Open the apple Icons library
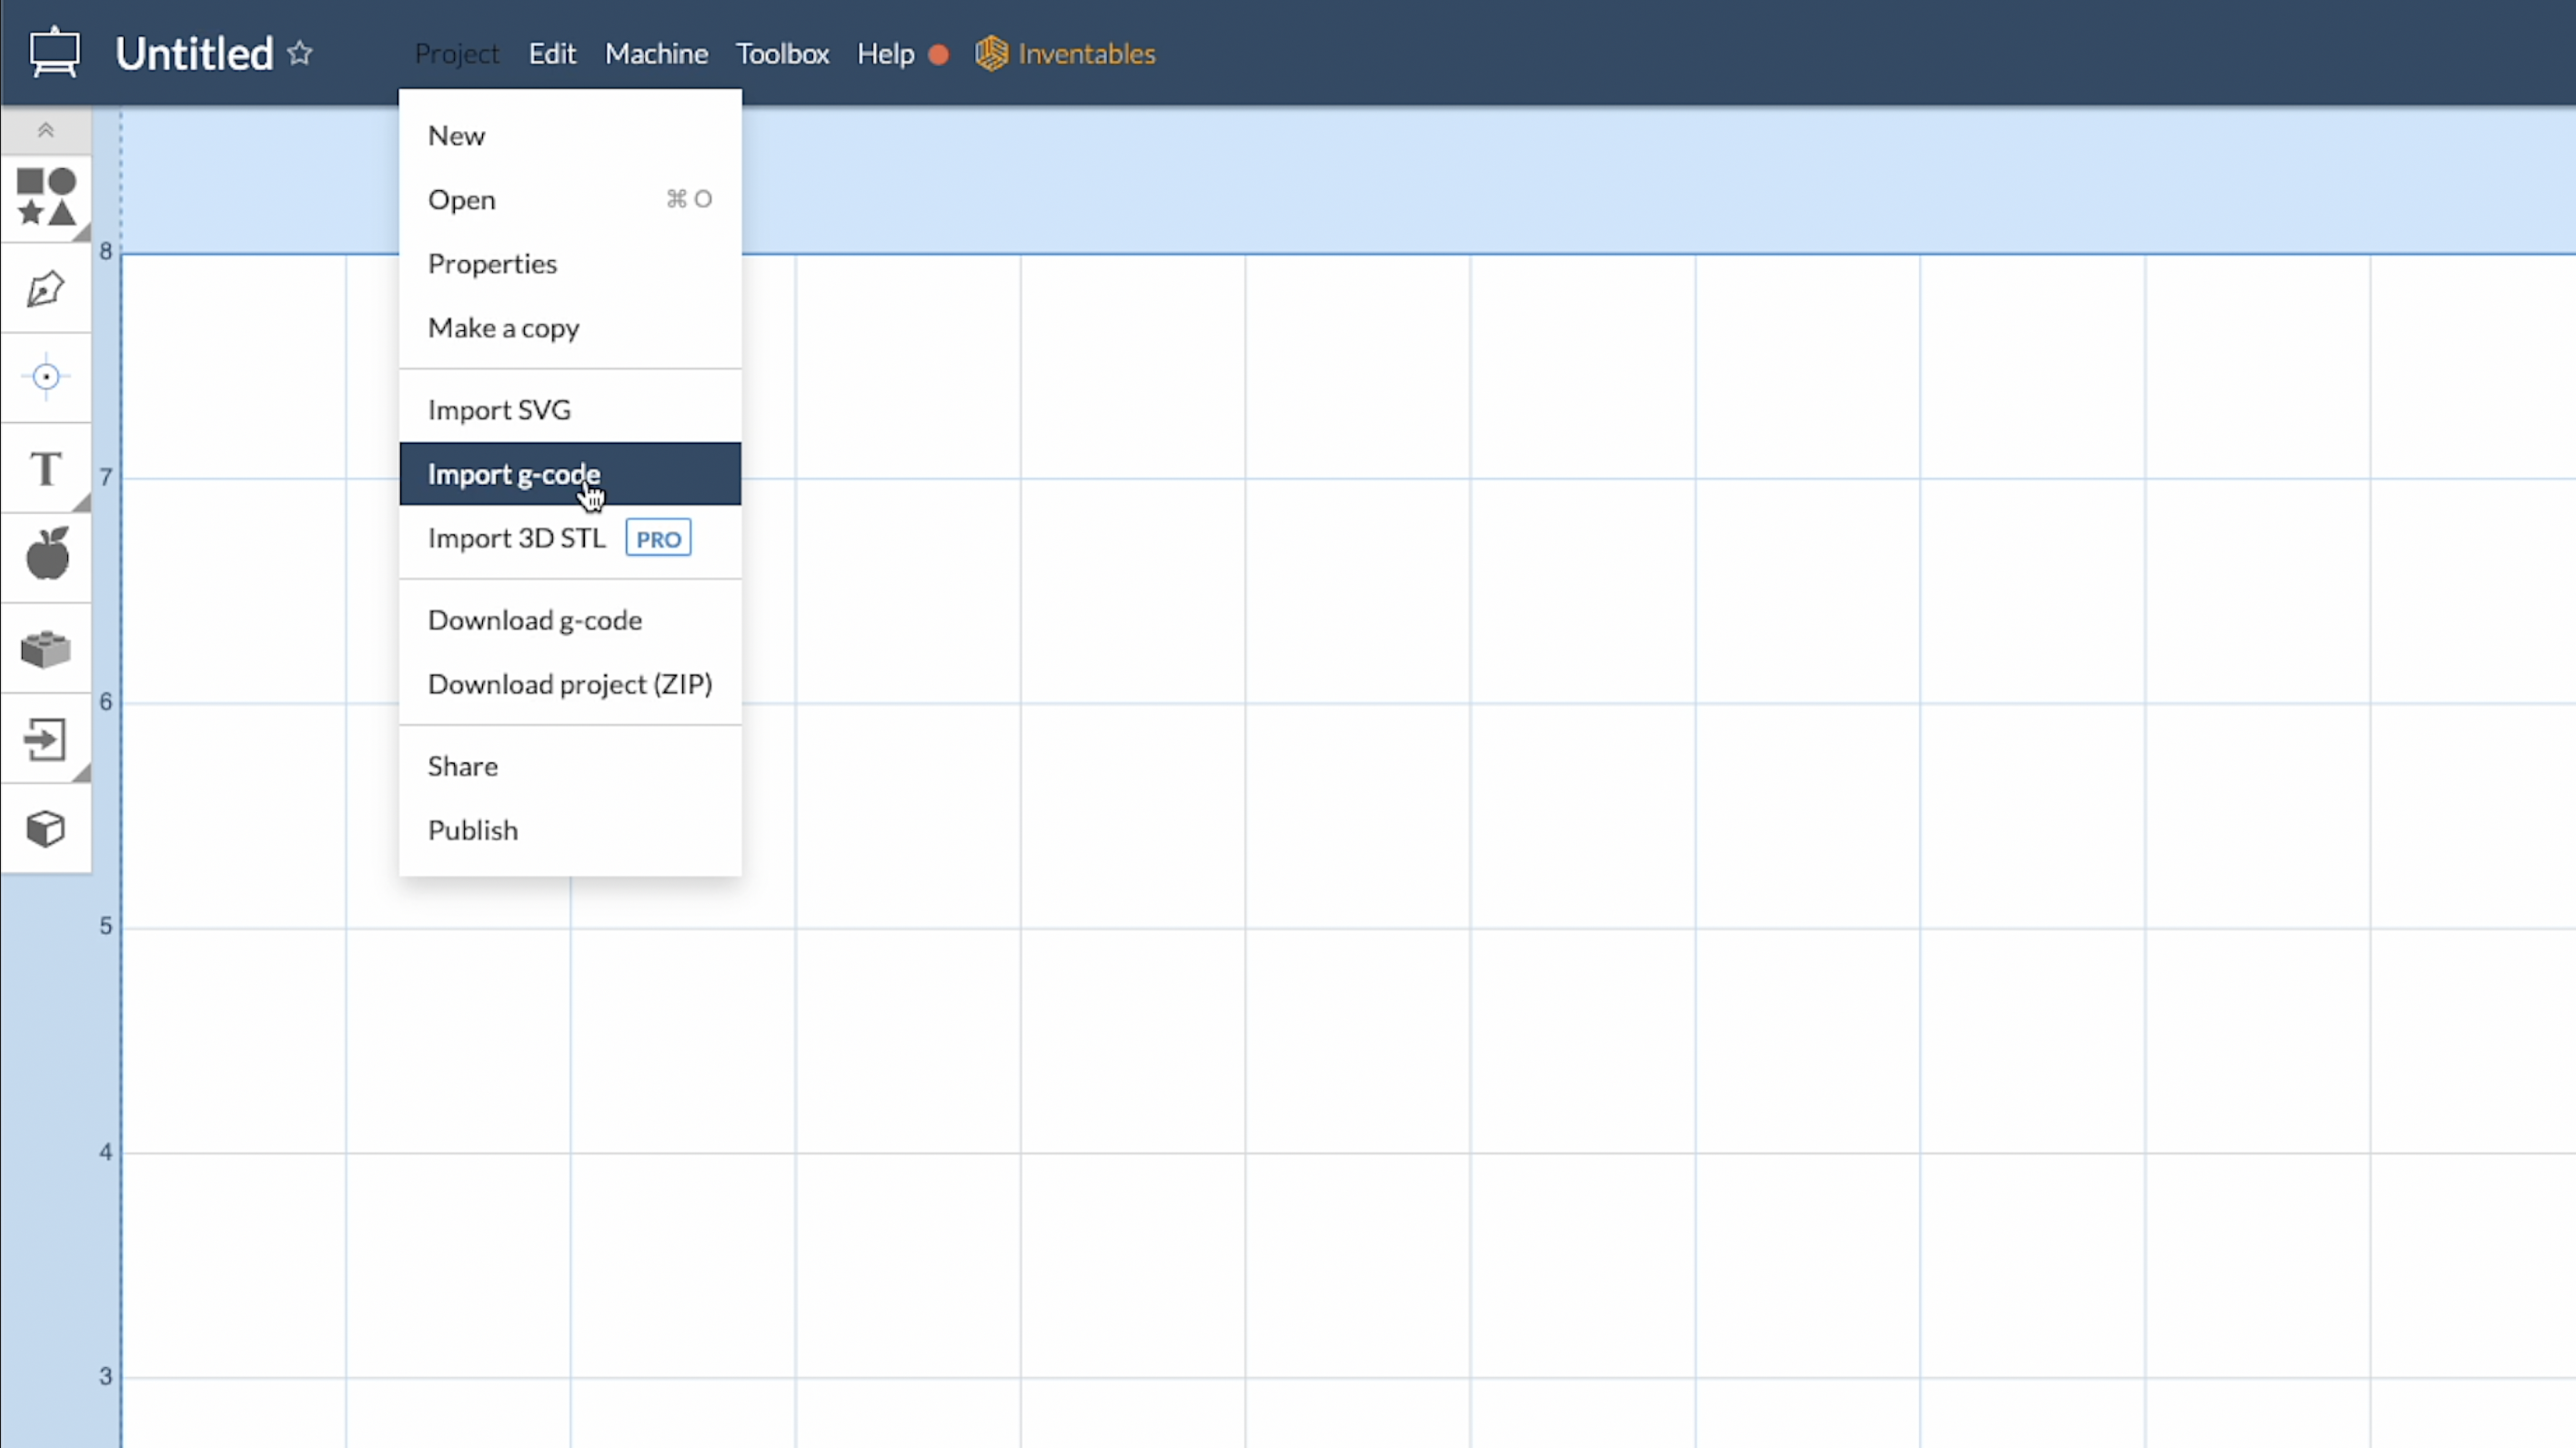This screenshot has width=2576, height=1448. [46, 554]
